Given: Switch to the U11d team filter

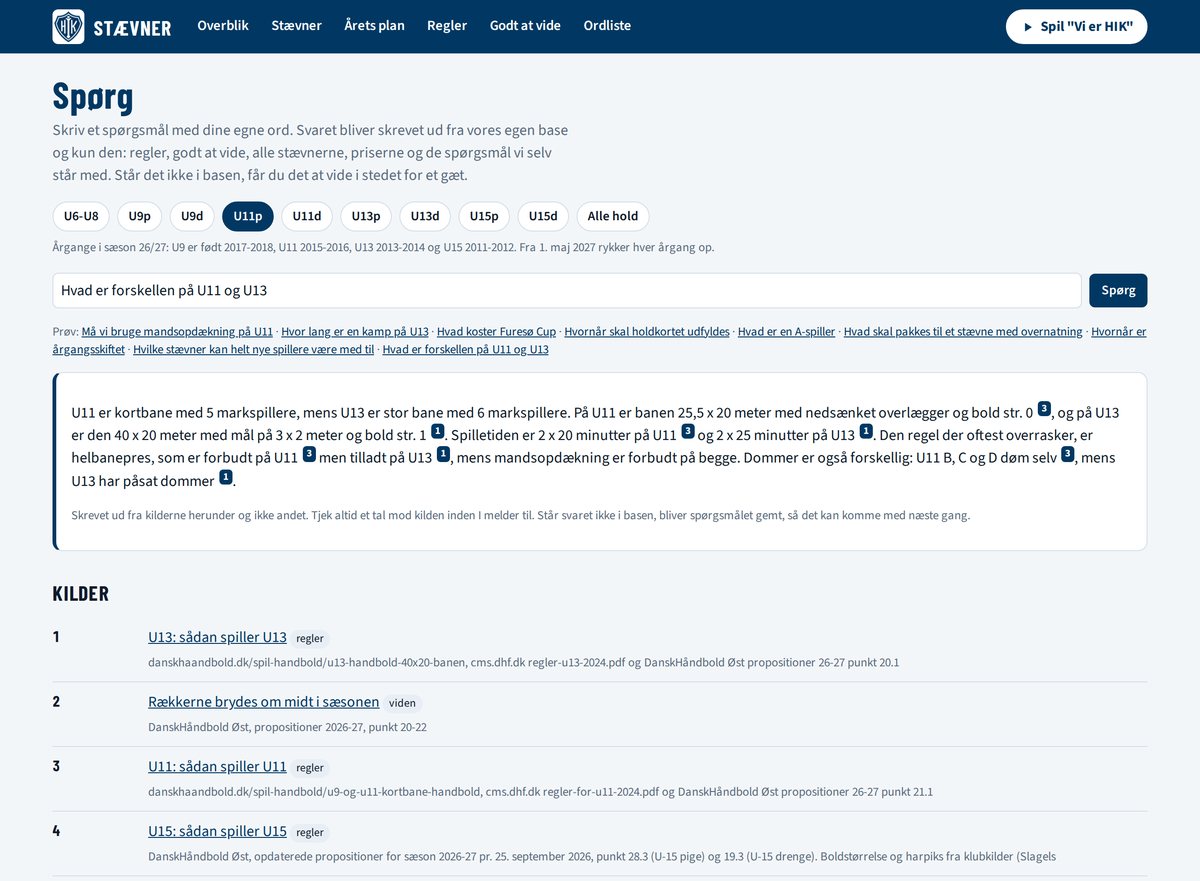Looking at the screenshot, I should [307, 216].
